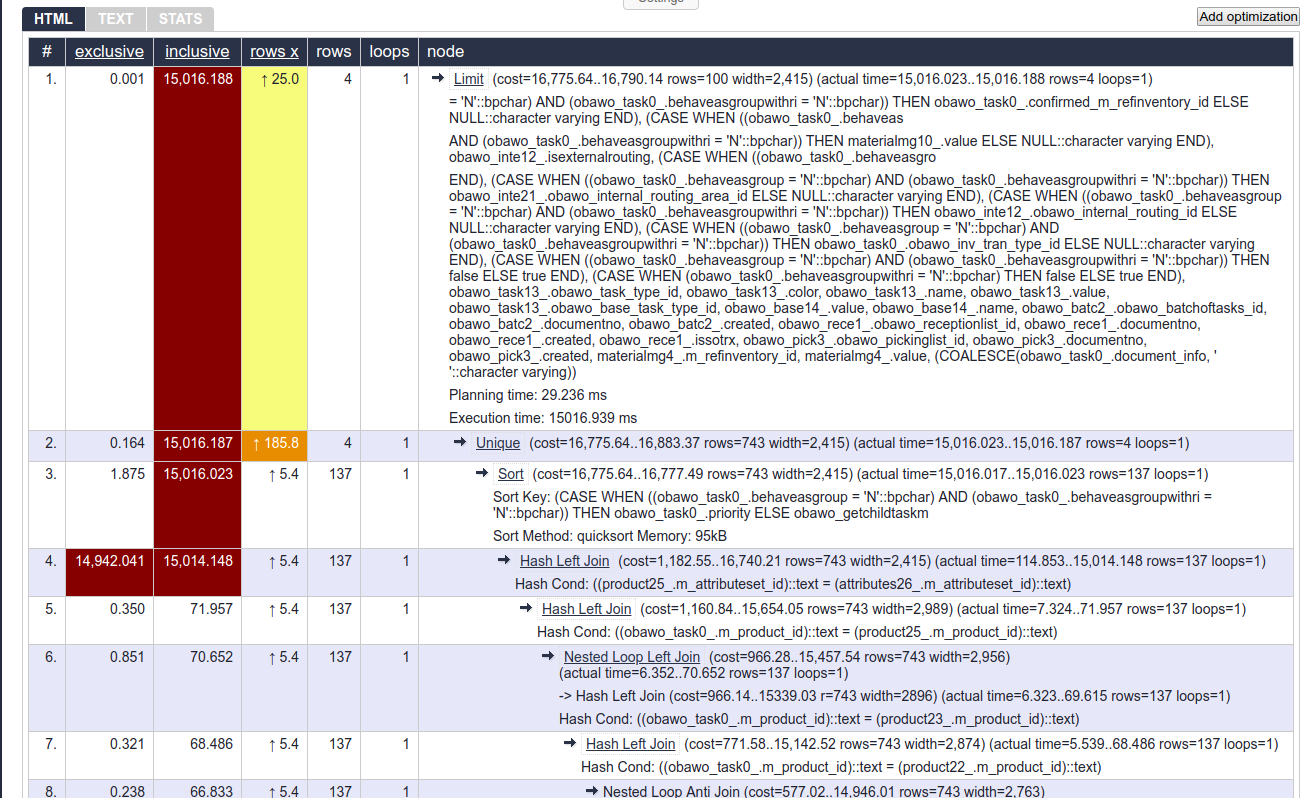This screenshot has width=1303, height=798.
Task: Open the Limit node link
Action: tap(468, 79)
